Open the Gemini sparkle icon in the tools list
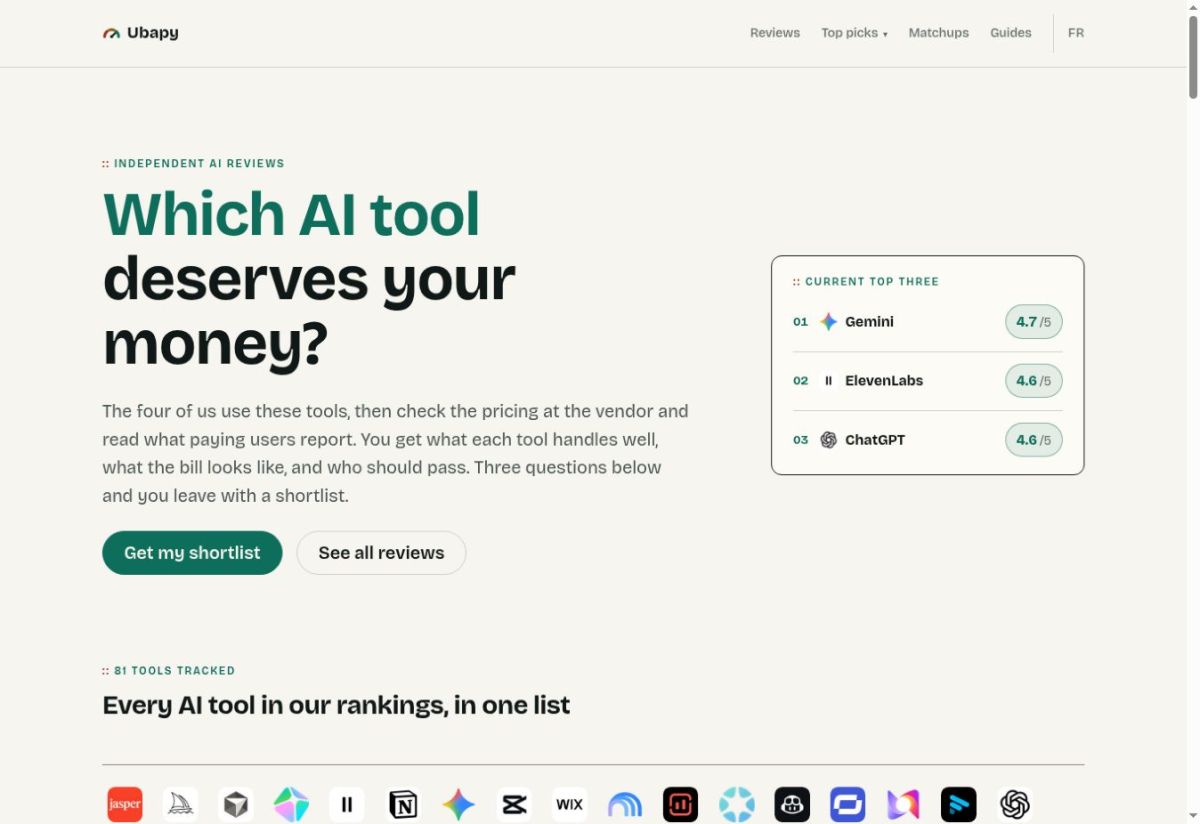The height and width of the screenshot is (824, 1200). coord(458,804)
